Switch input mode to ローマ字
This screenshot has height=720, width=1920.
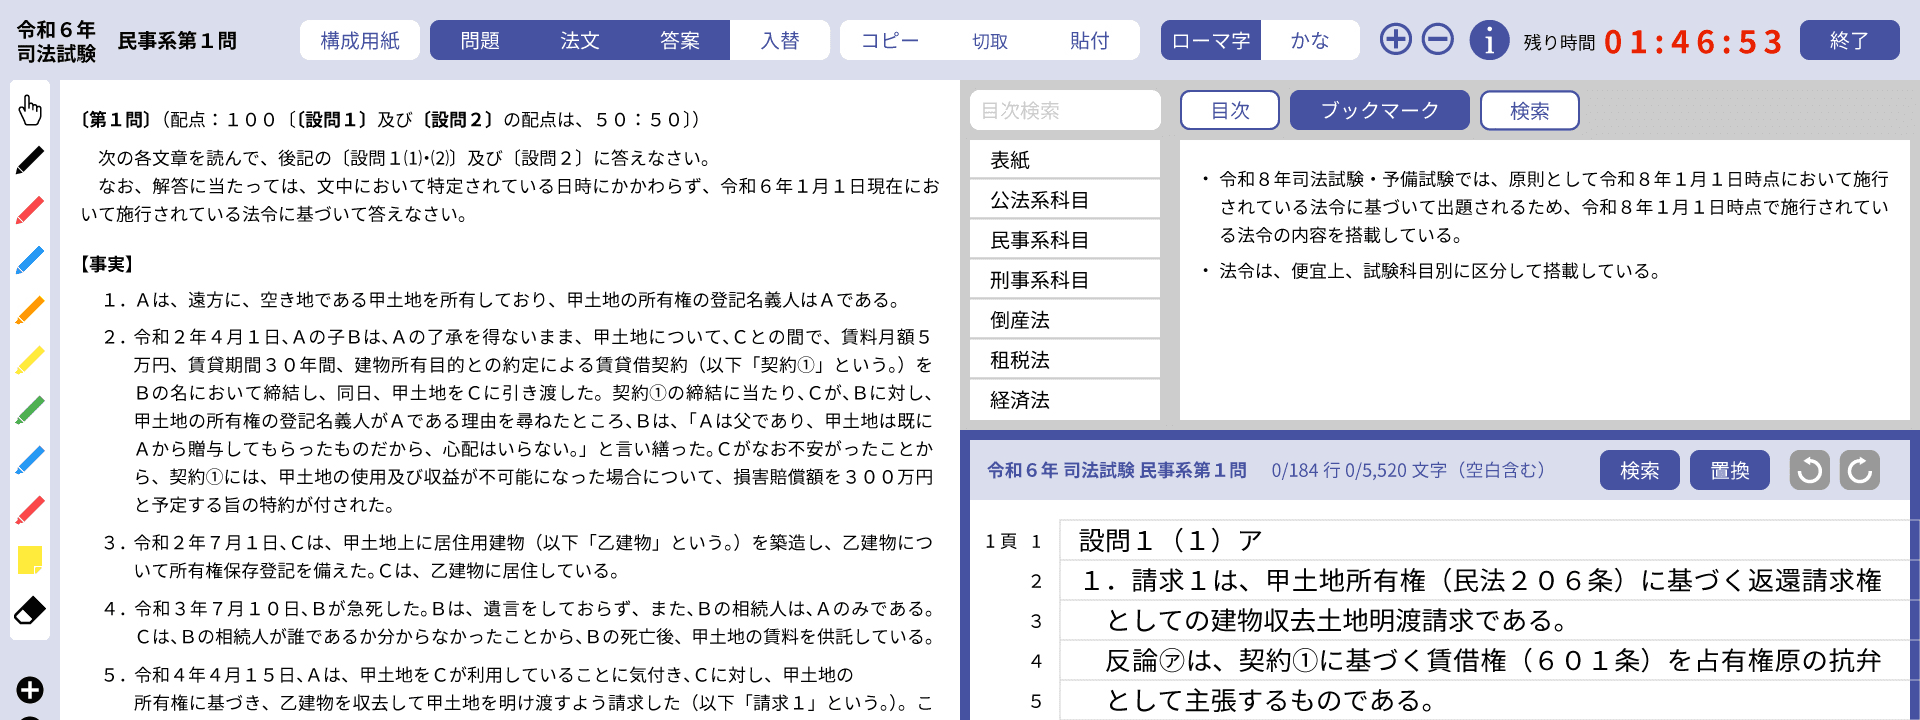[1211, 40]
